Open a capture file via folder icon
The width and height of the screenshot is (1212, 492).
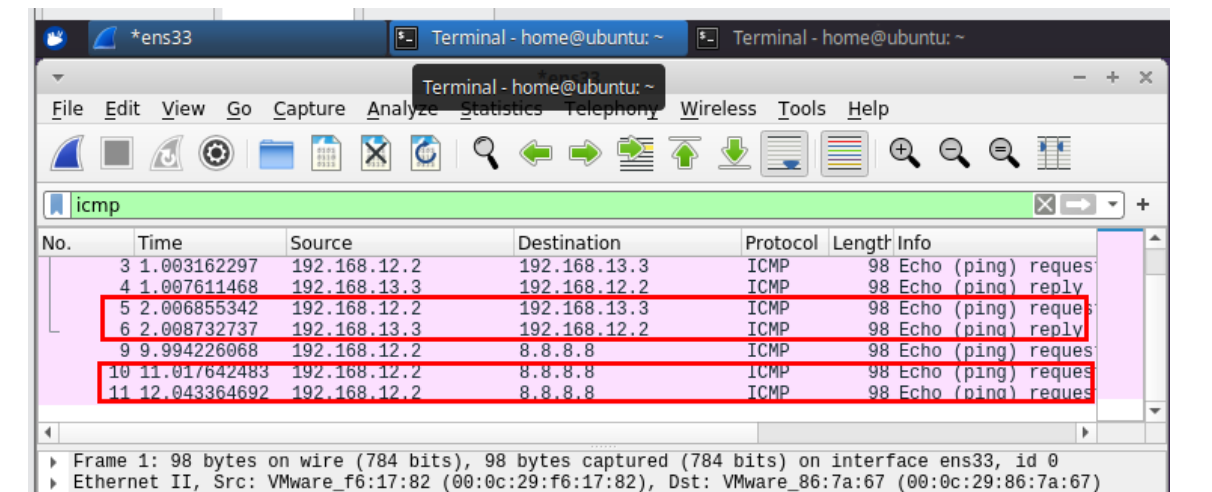[x=276, y=153]
